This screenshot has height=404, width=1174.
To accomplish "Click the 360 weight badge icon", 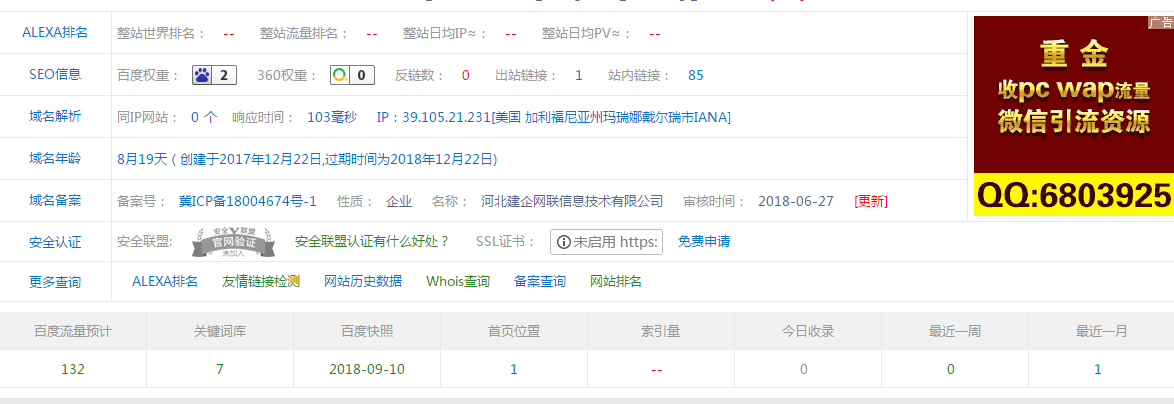I will (352, 75).
